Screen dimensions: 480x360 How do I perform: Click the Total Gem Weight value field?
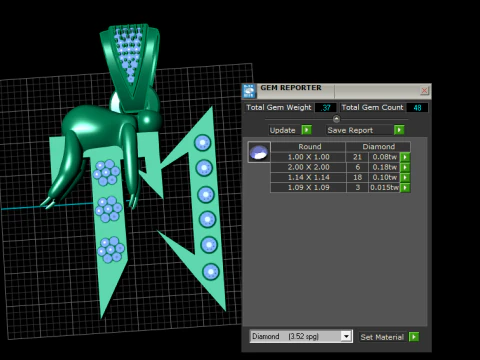[326, 108]
